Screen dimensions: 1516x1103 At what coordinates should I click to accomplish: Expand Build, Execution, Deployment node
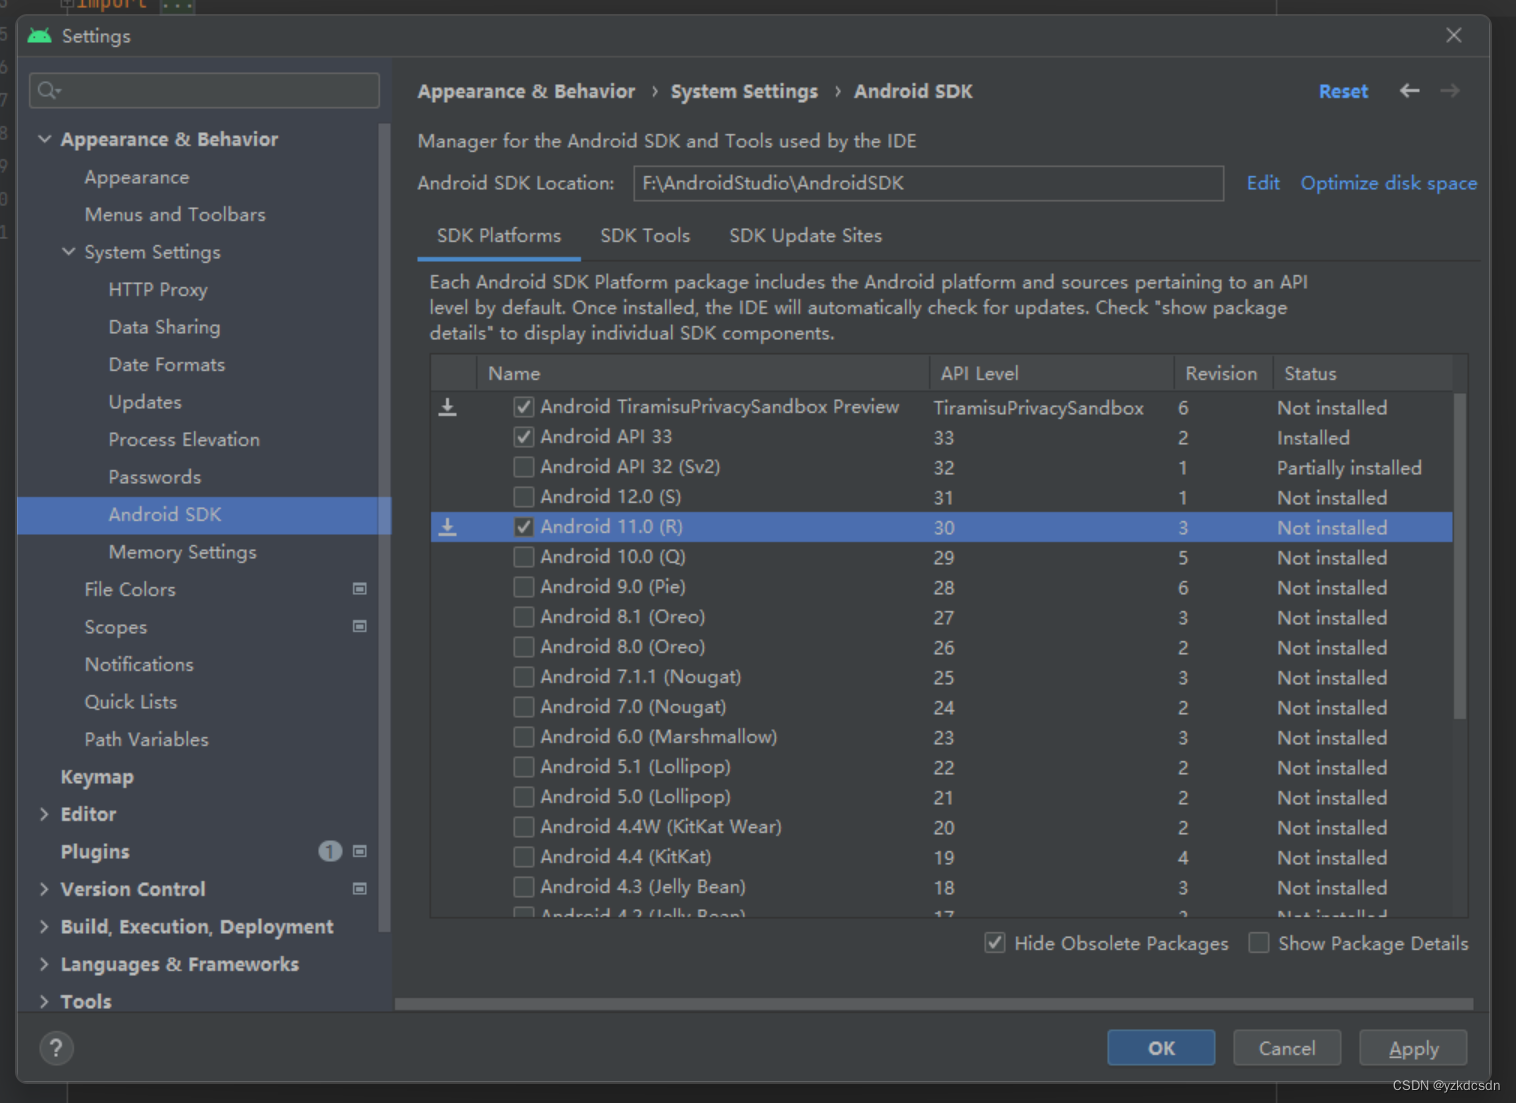pyautogui.click(x=44, y=927)
